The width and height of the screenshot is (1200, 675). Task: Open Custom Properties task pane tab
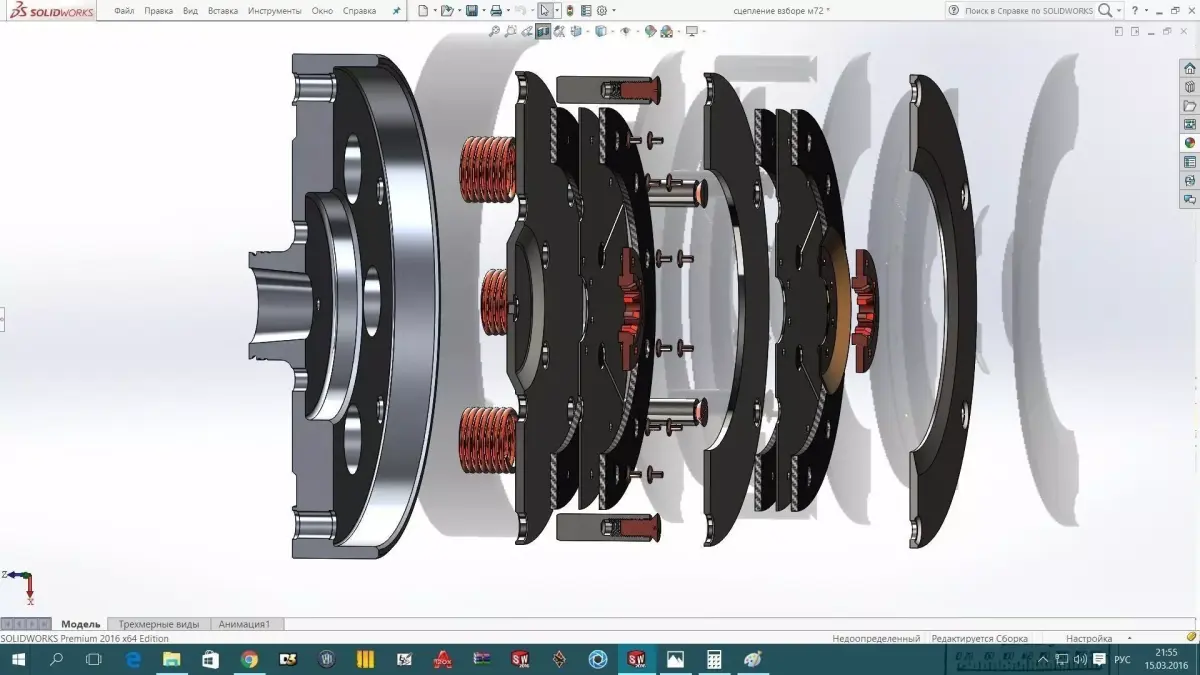(x=1190, y=162)
